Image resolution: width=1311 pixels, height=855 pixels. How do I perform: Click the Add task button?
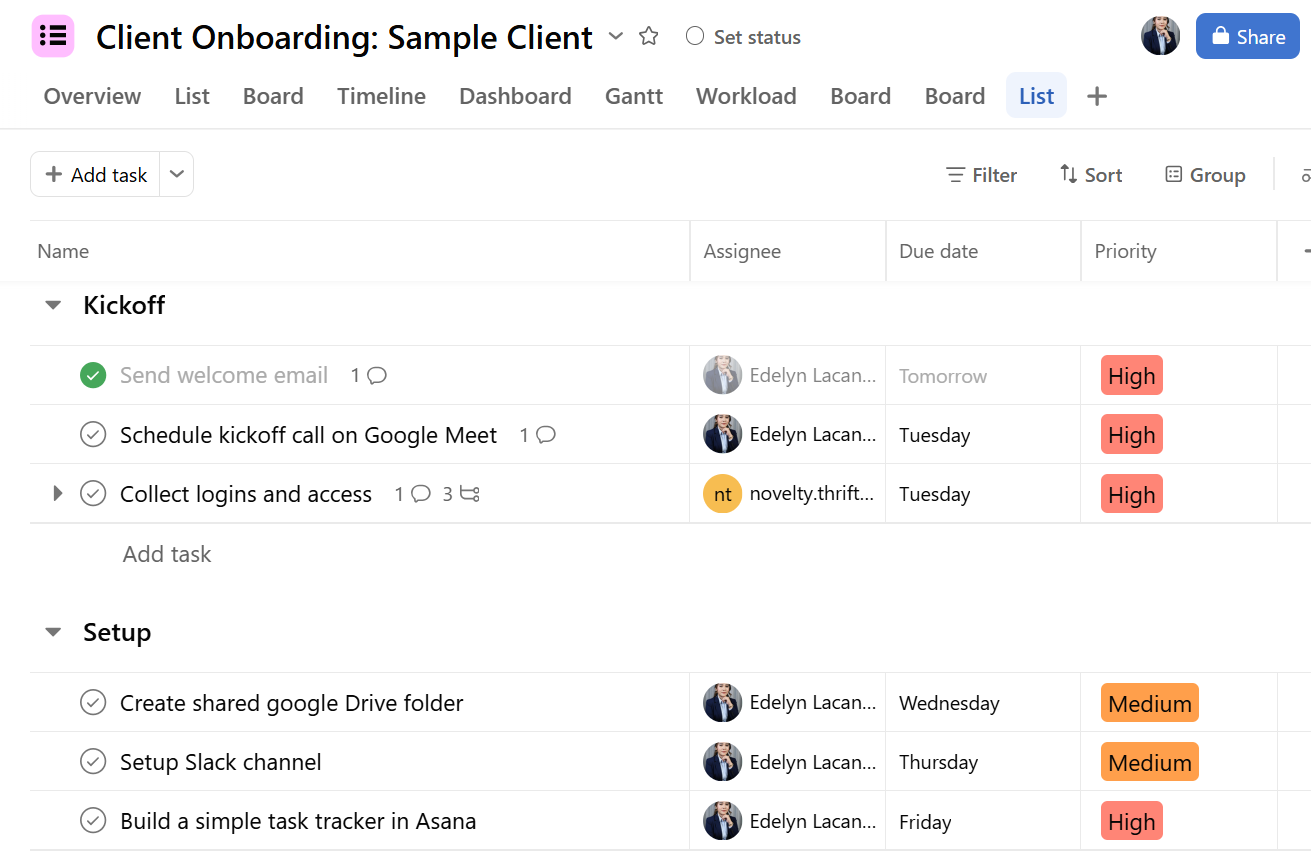96,174
